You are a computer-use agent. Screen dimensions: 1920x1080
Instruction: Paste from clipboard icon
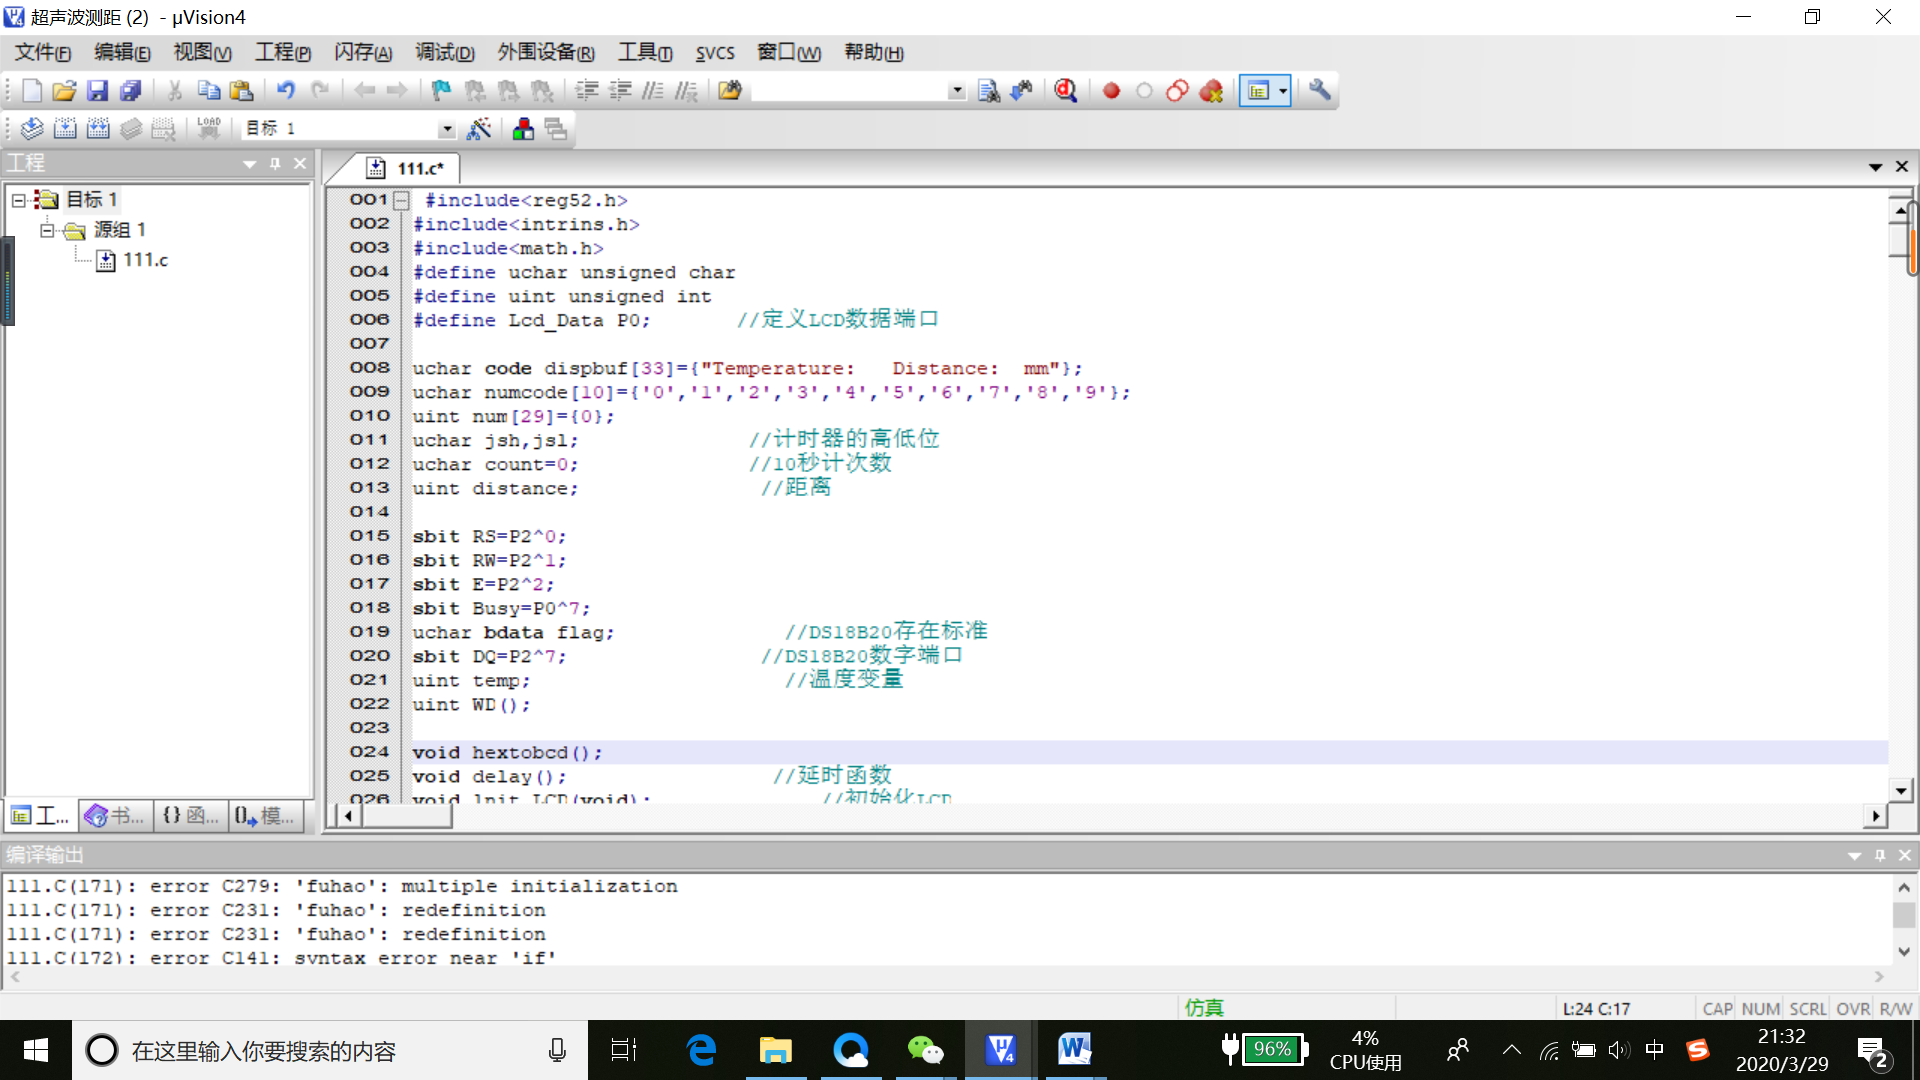pyautogui.click(x=241, y=91)
